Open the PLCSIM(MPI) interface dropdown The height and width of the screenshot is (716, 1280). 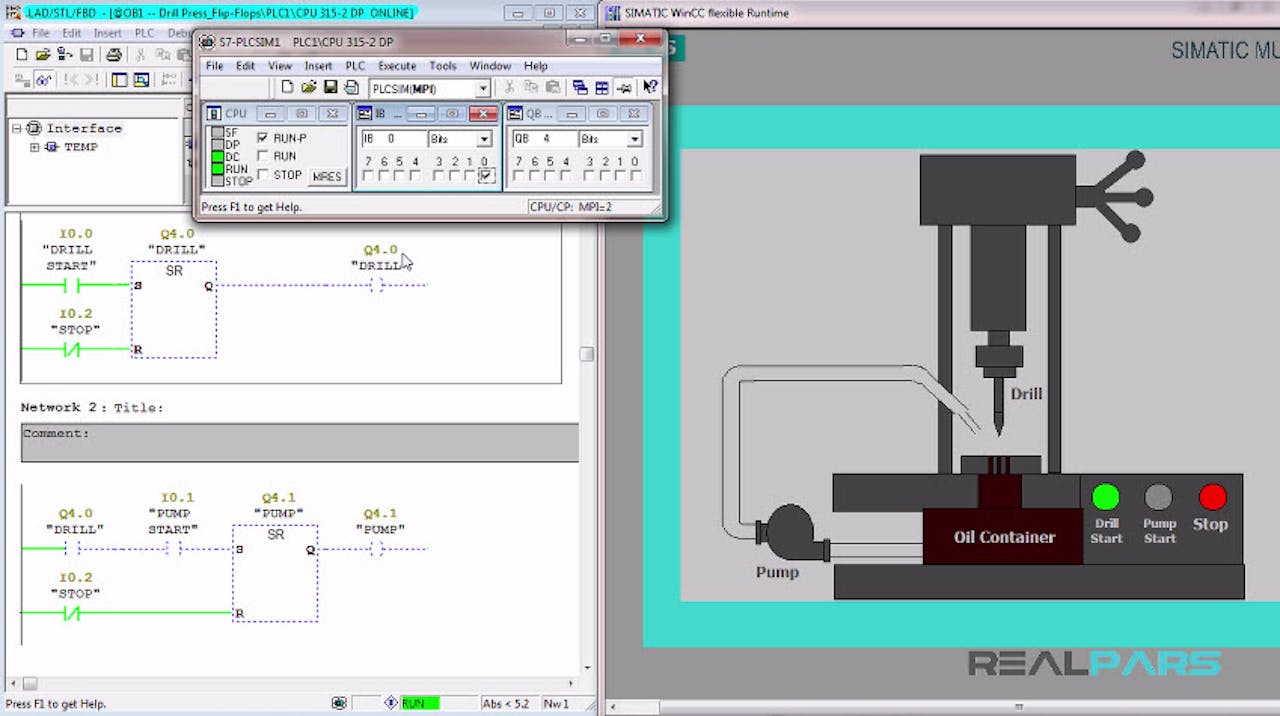coord(484,88)
